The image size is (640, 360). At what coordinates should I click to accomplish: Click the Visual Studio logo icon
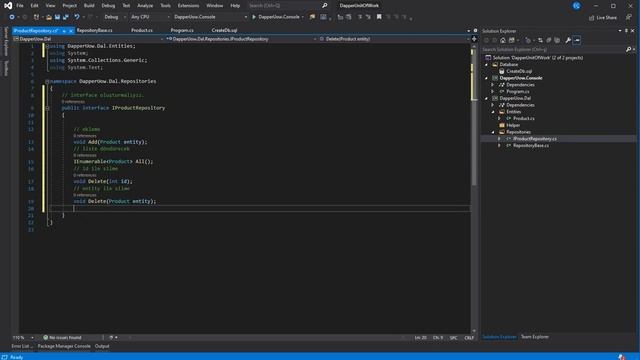pos(8,6)
